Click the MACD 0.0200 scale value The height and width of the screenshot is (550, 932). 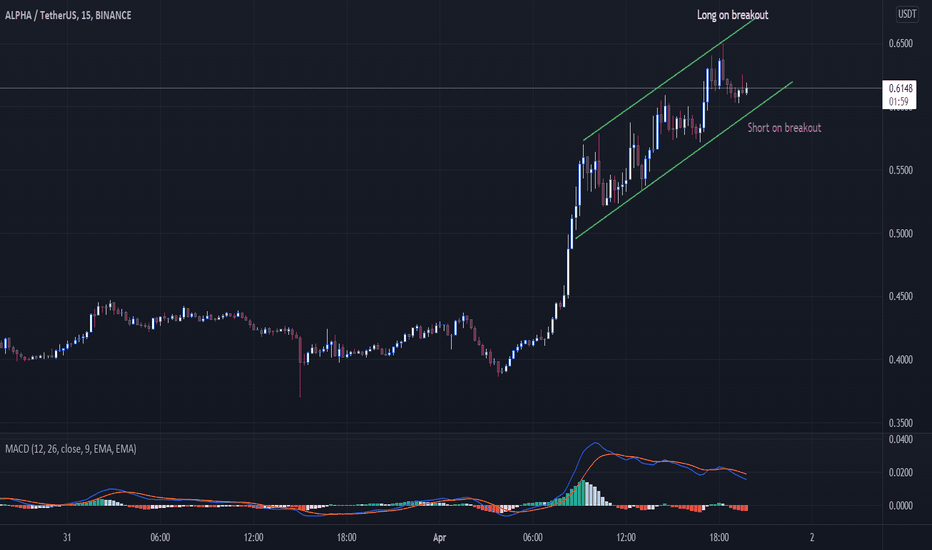tap(900, 473)
